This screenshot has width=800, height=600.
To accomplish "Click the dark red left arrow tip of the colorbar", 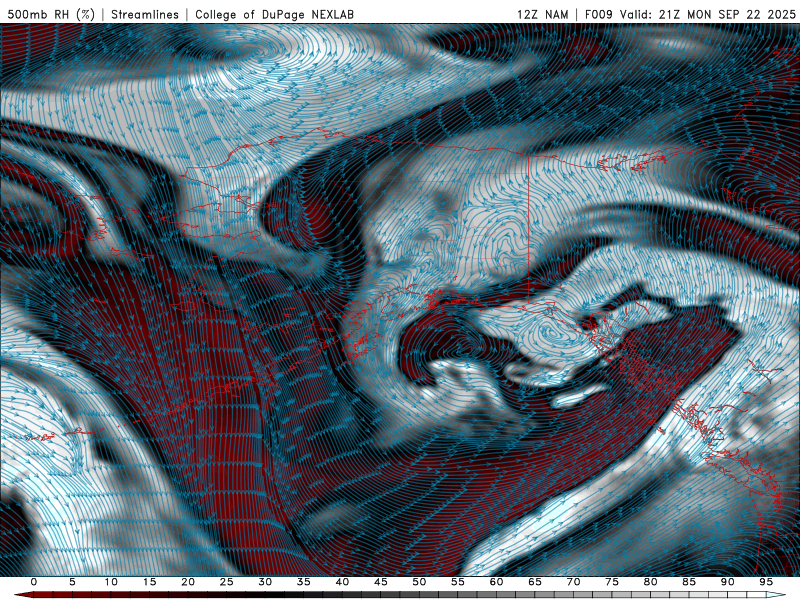I will (23, 595).
